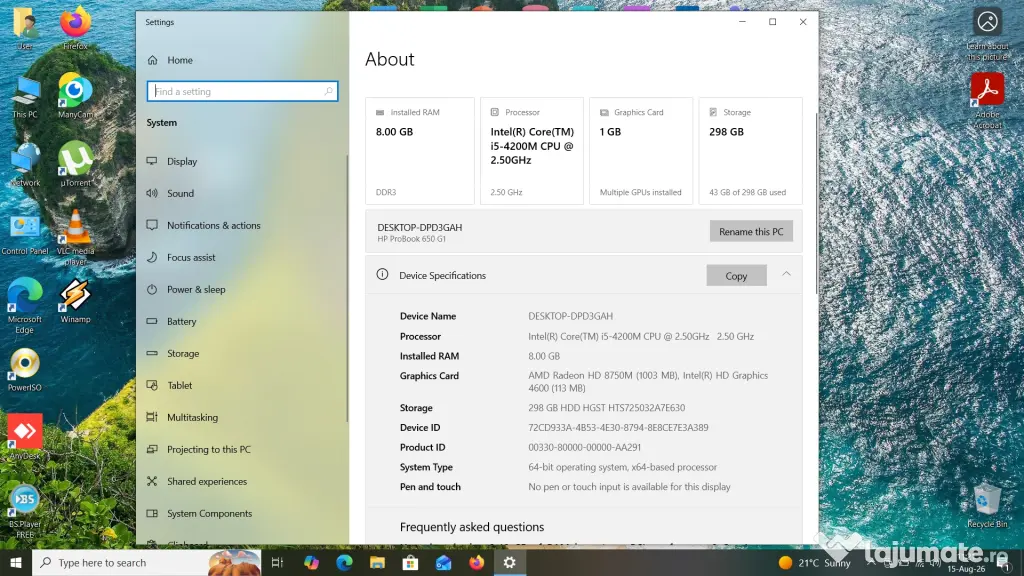Open This PC desktop icon
Image resolution: width=1024 pixels, height=576 pixels.
[25, 96]
